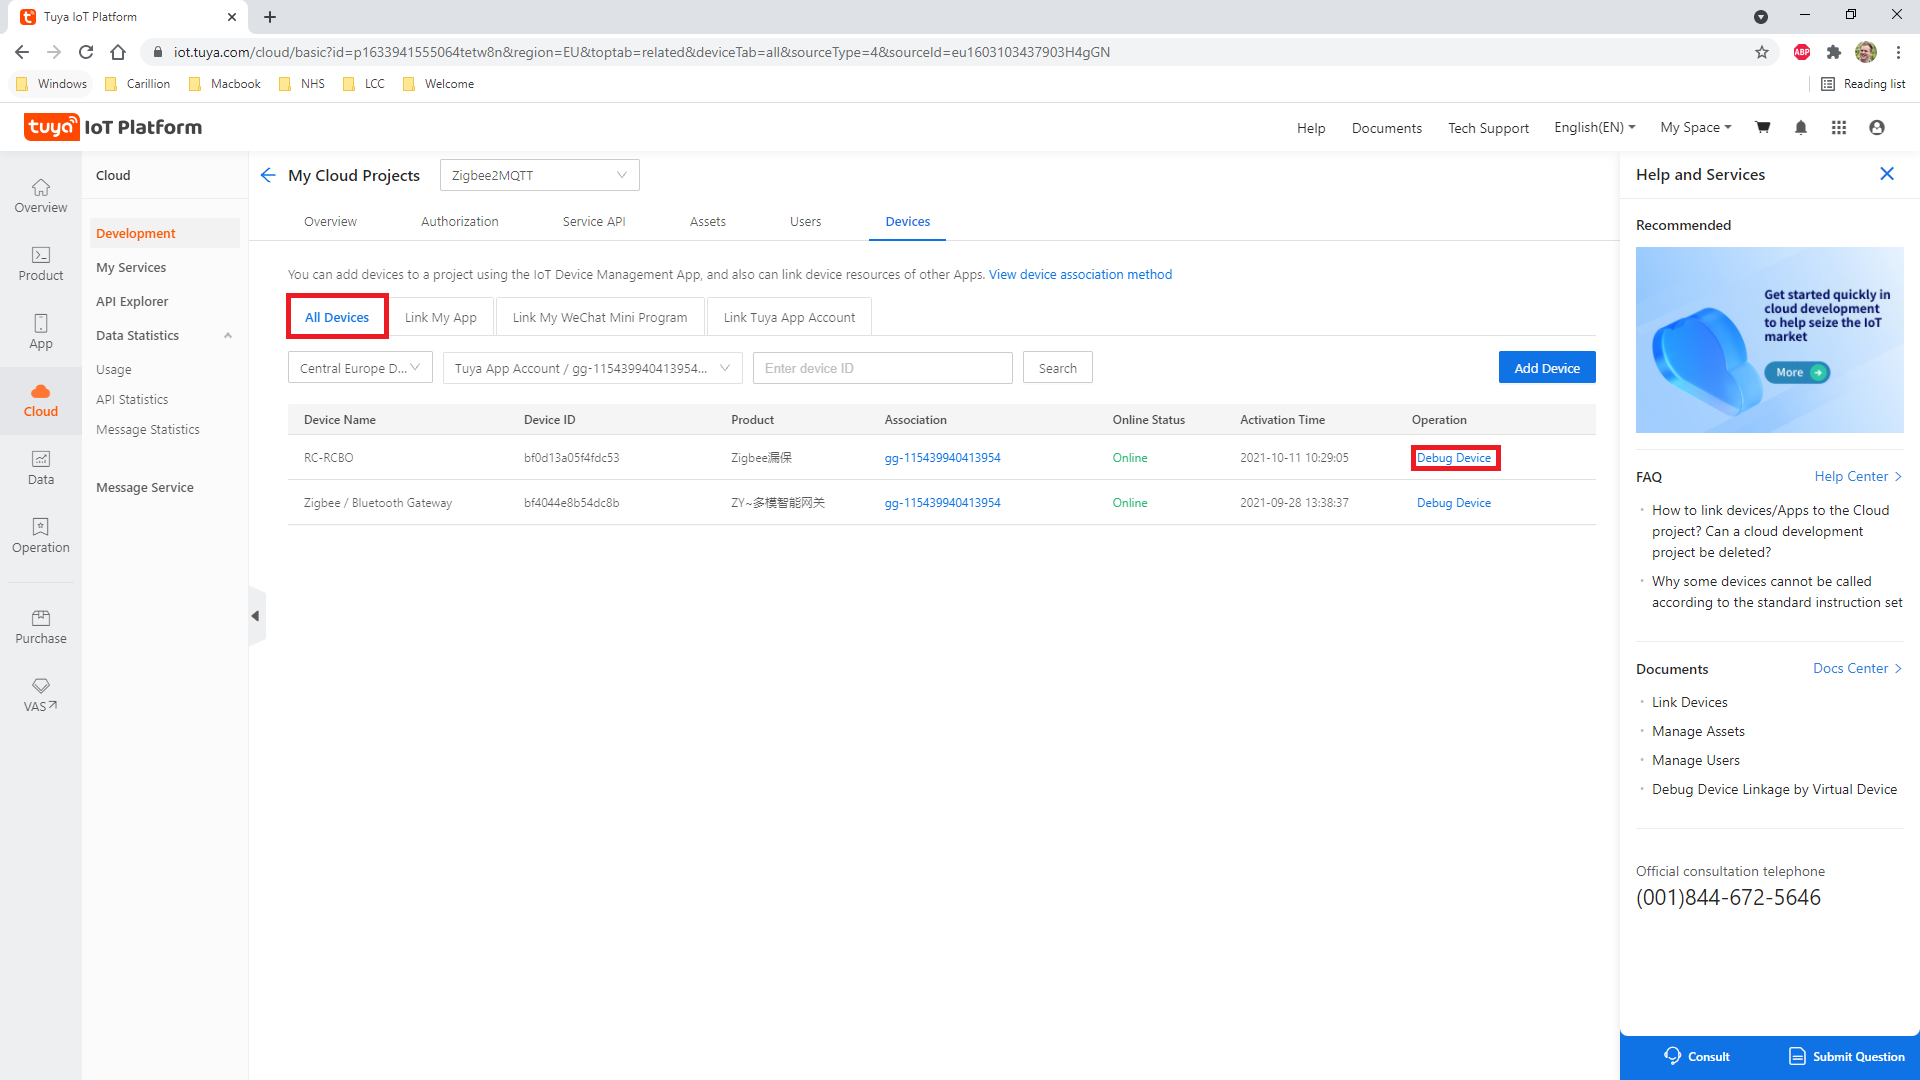
Task: Open the Zigbee2MQTT project dropdown
Action: click(x=540, y=175)
